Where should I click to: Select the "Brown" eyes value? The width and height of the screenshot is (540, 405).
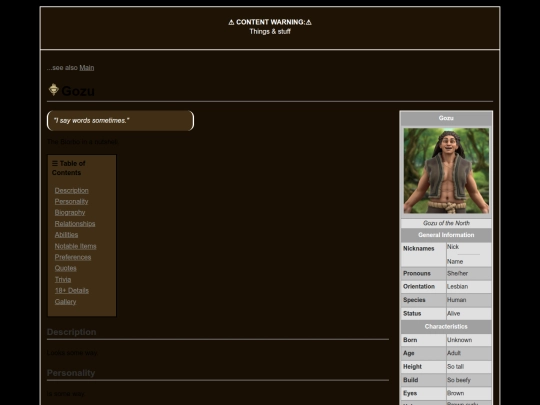pos(455,393)
